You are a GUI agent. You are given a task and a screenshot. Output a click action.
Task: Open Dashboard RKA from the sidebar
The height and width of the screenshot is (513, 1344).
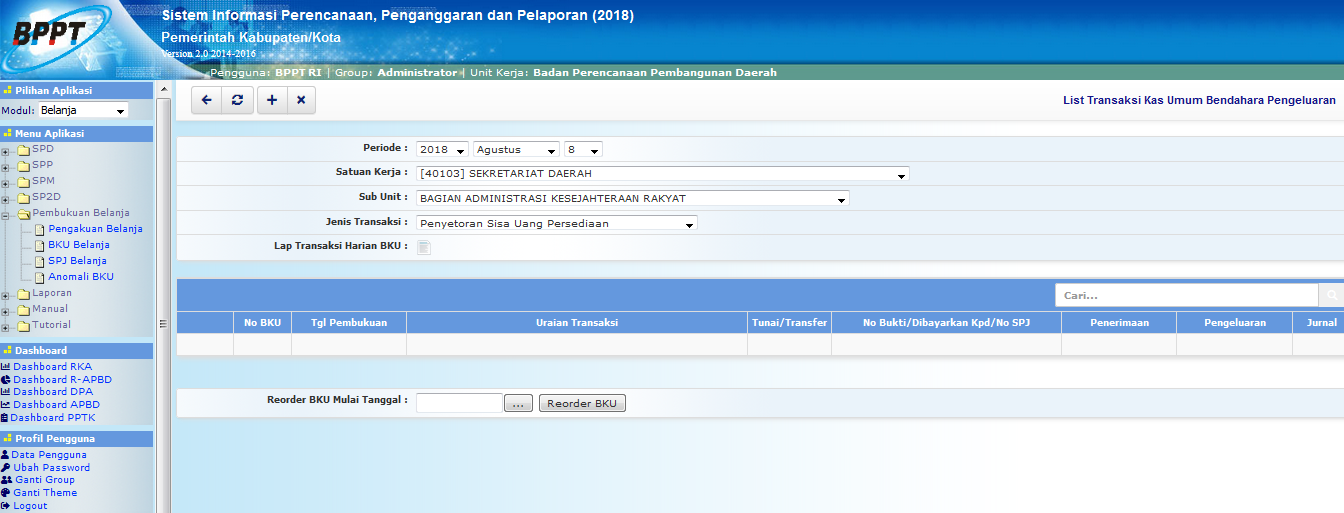[52, 367]
